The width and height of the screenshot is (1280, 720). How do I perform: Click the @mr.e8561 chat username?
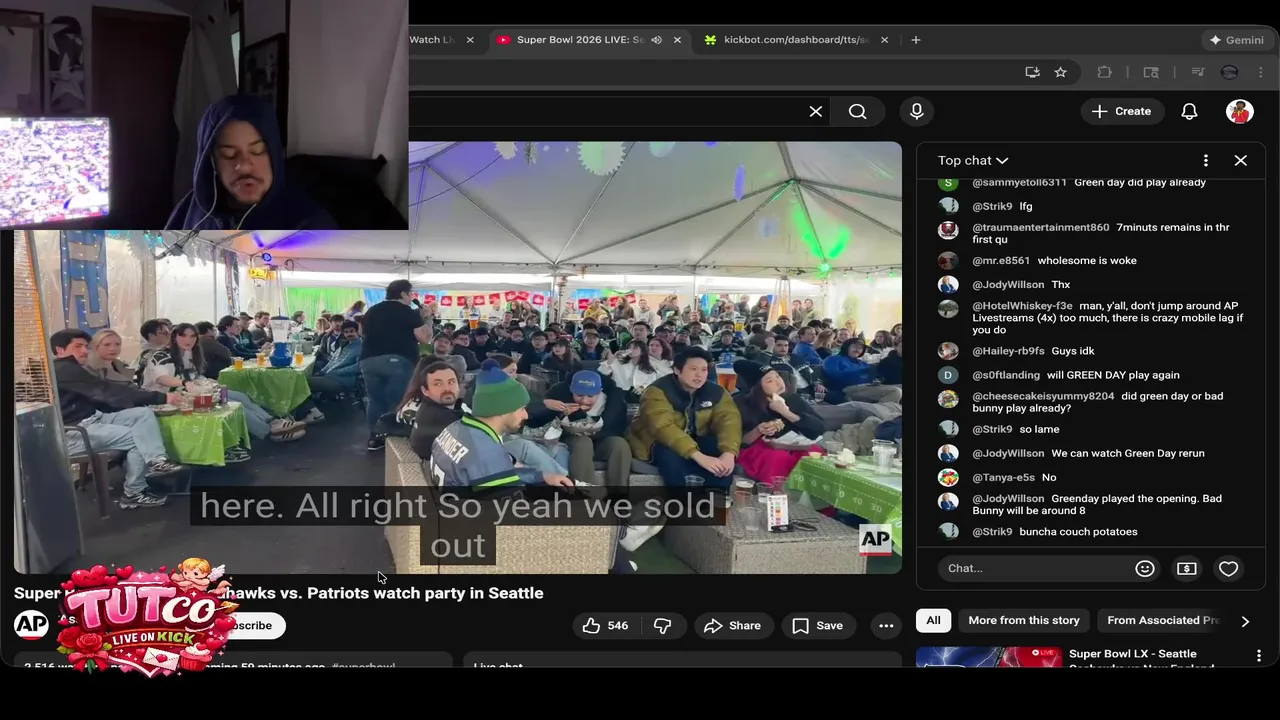tap(1001, 261)
